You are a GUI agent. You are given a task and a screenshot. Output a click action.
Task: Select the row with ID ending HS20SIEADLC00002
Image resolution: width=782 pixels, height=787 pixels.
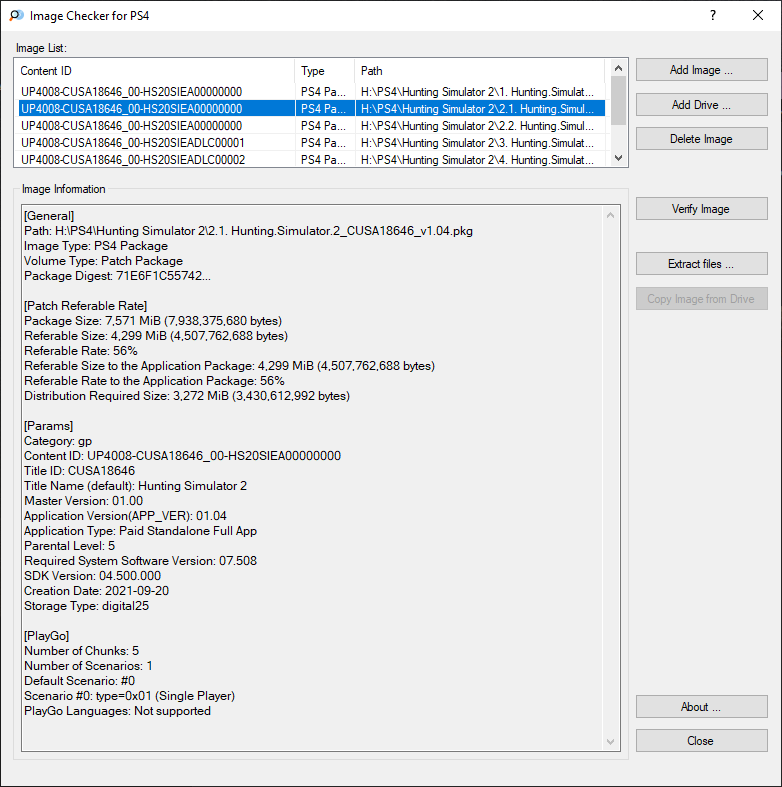pyautogui.click(x=312, y=160)
